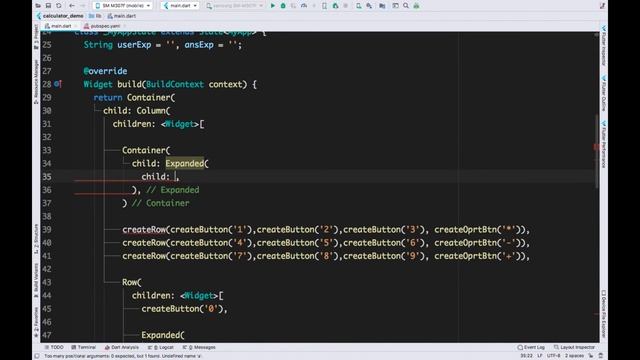The width and height of the screenshot is (640, 360).
Task: Click the profiler icon in toolbar
Action: pyautogui.click(x=304, y=6)
